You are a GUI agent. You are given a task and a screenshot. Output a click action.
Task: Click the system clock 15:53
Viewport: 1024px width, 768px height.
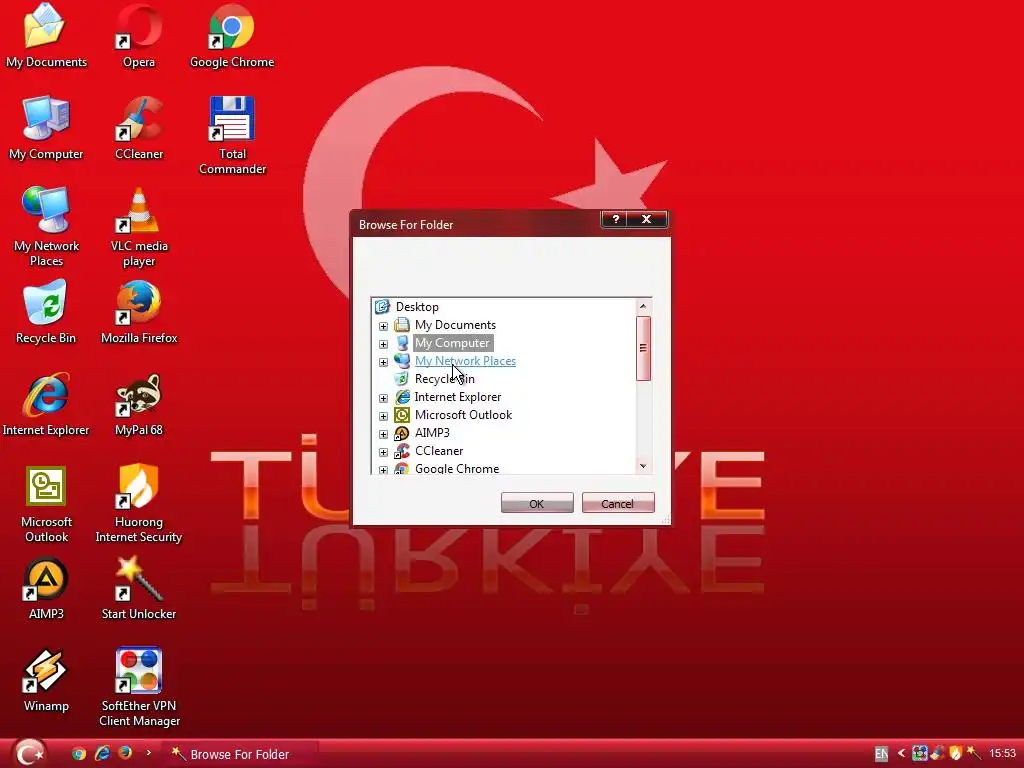(x=1002, y=754)
